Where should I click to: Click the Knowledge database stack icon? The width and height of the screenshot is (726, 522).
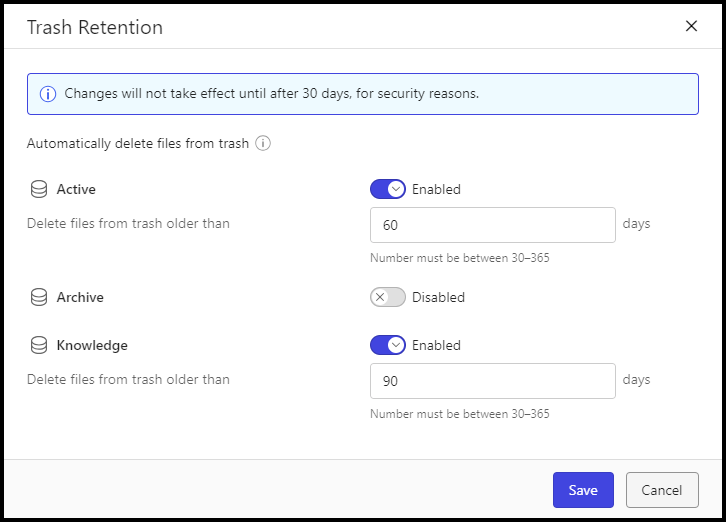coord(39,346)
